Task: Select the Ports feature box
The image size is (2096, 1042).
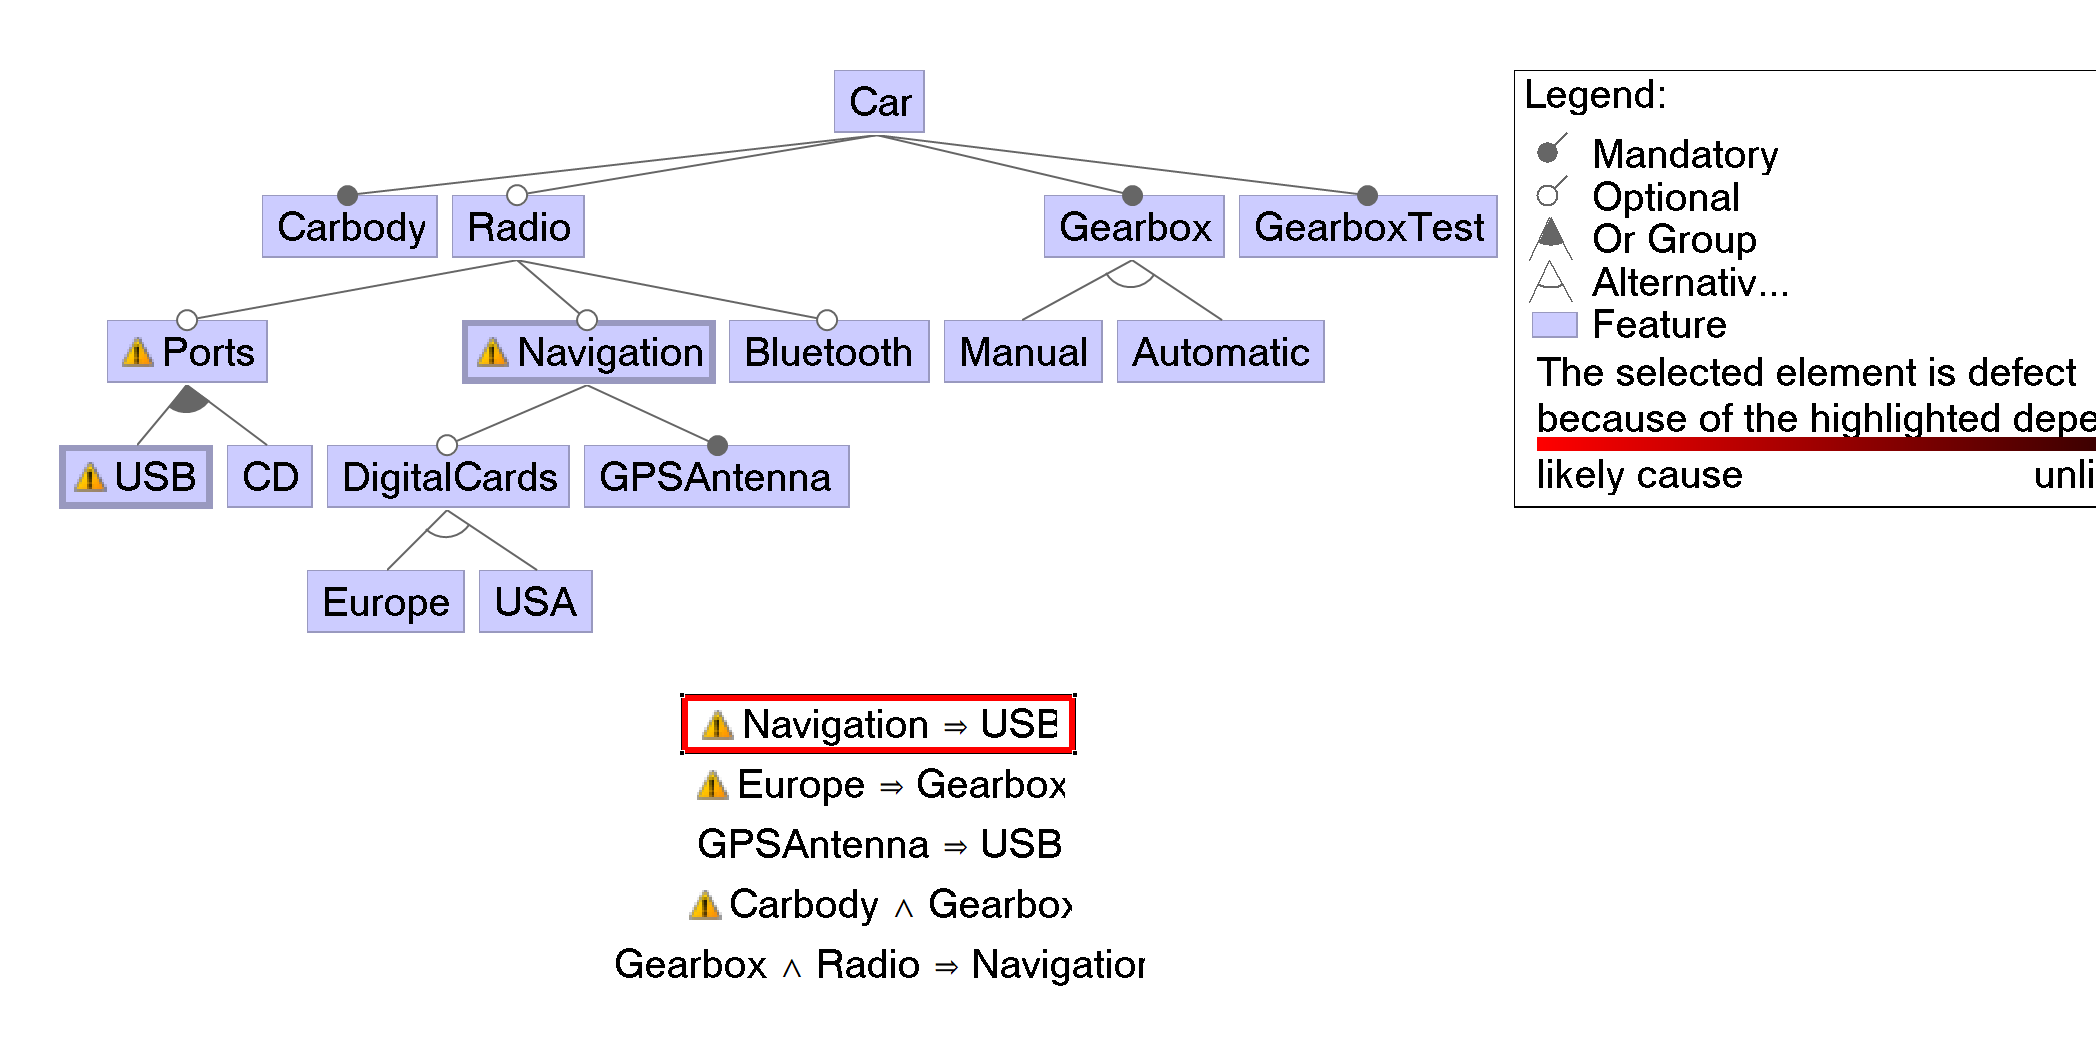Action: tap(187, 351)
